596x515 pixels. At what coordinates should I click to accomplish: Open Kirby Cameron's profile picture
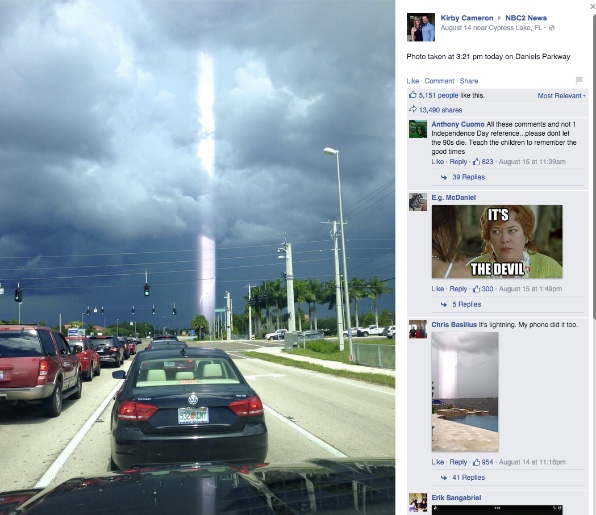pyautogui.click(x=421, y=27)
